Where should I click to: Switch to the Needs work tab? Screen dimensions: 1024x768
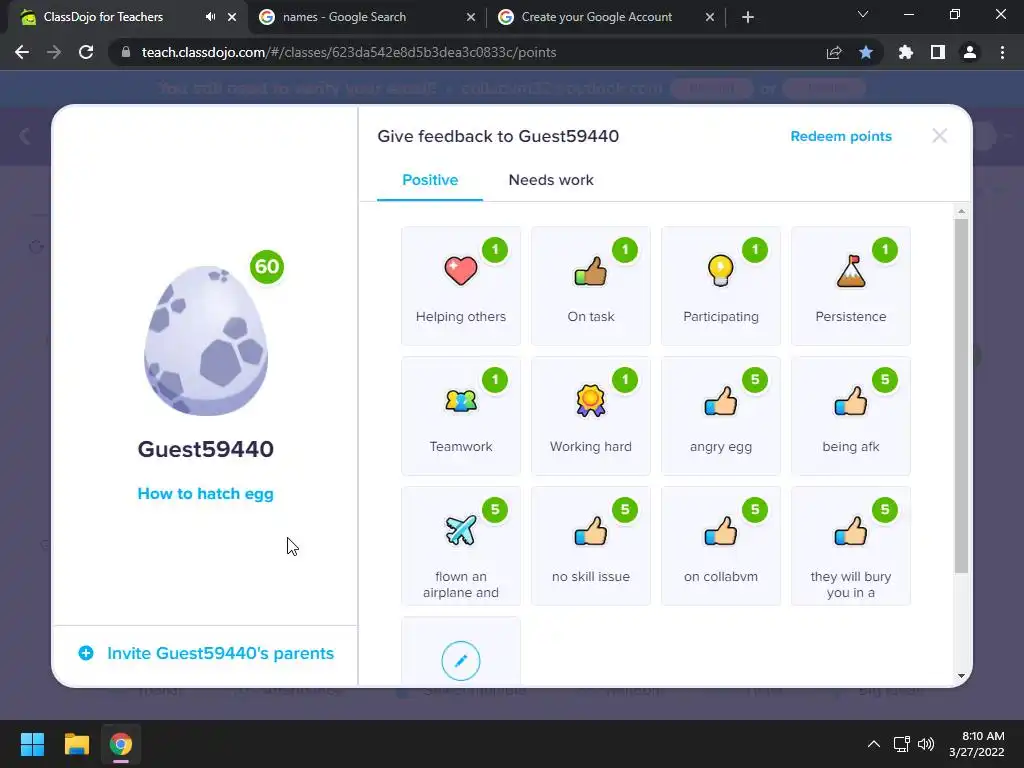[551, 180]
